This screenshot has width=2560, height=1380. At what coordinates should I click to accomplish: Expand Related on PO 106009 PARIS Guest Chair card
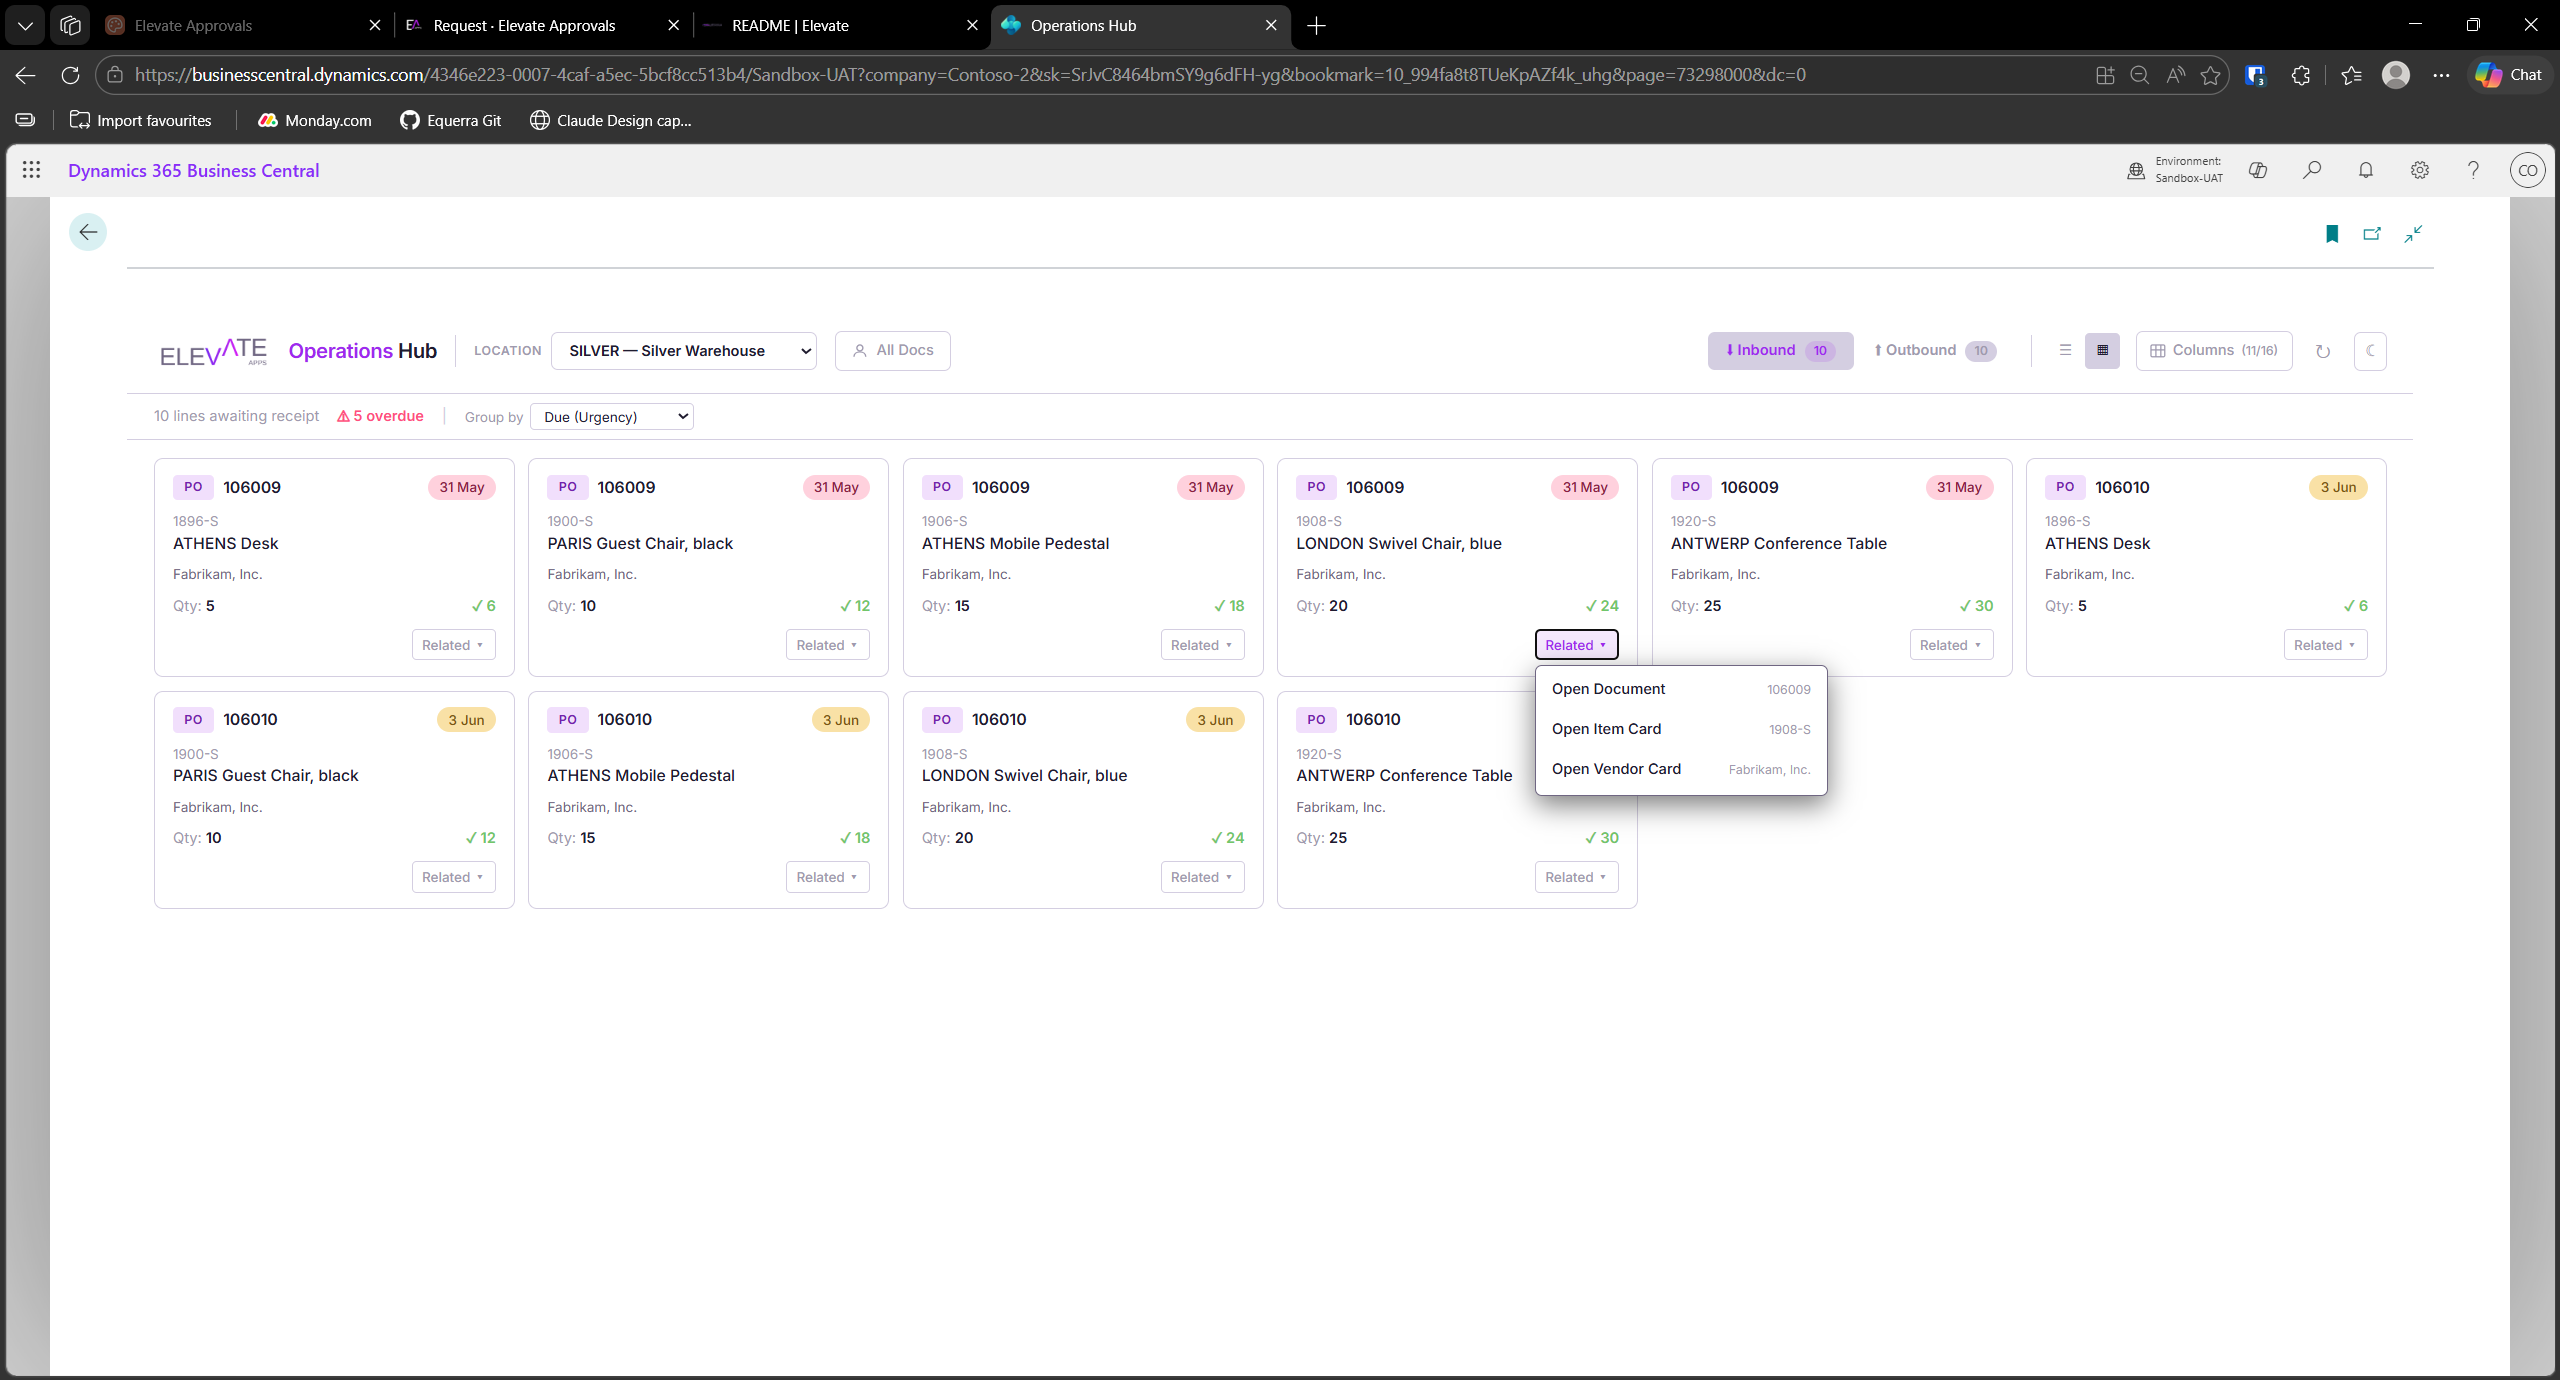827,645
